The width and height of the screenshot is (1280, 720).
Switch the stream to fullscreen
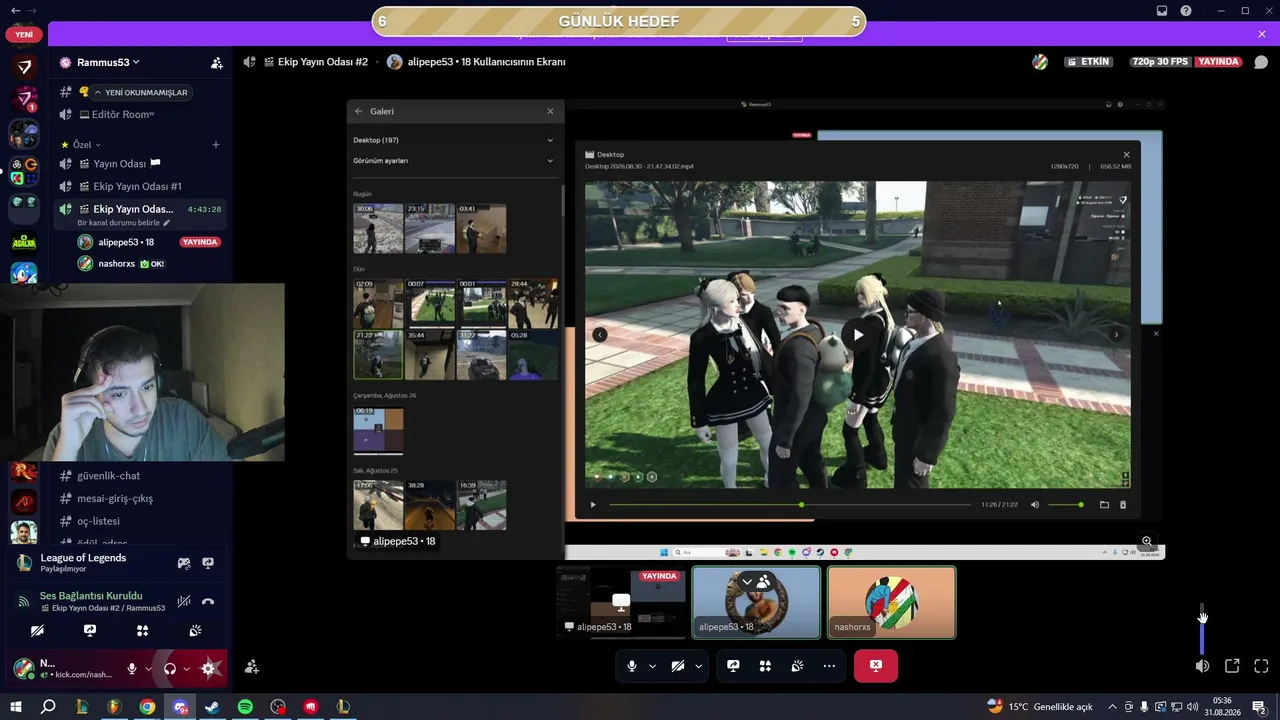(x=1261, y=666)
